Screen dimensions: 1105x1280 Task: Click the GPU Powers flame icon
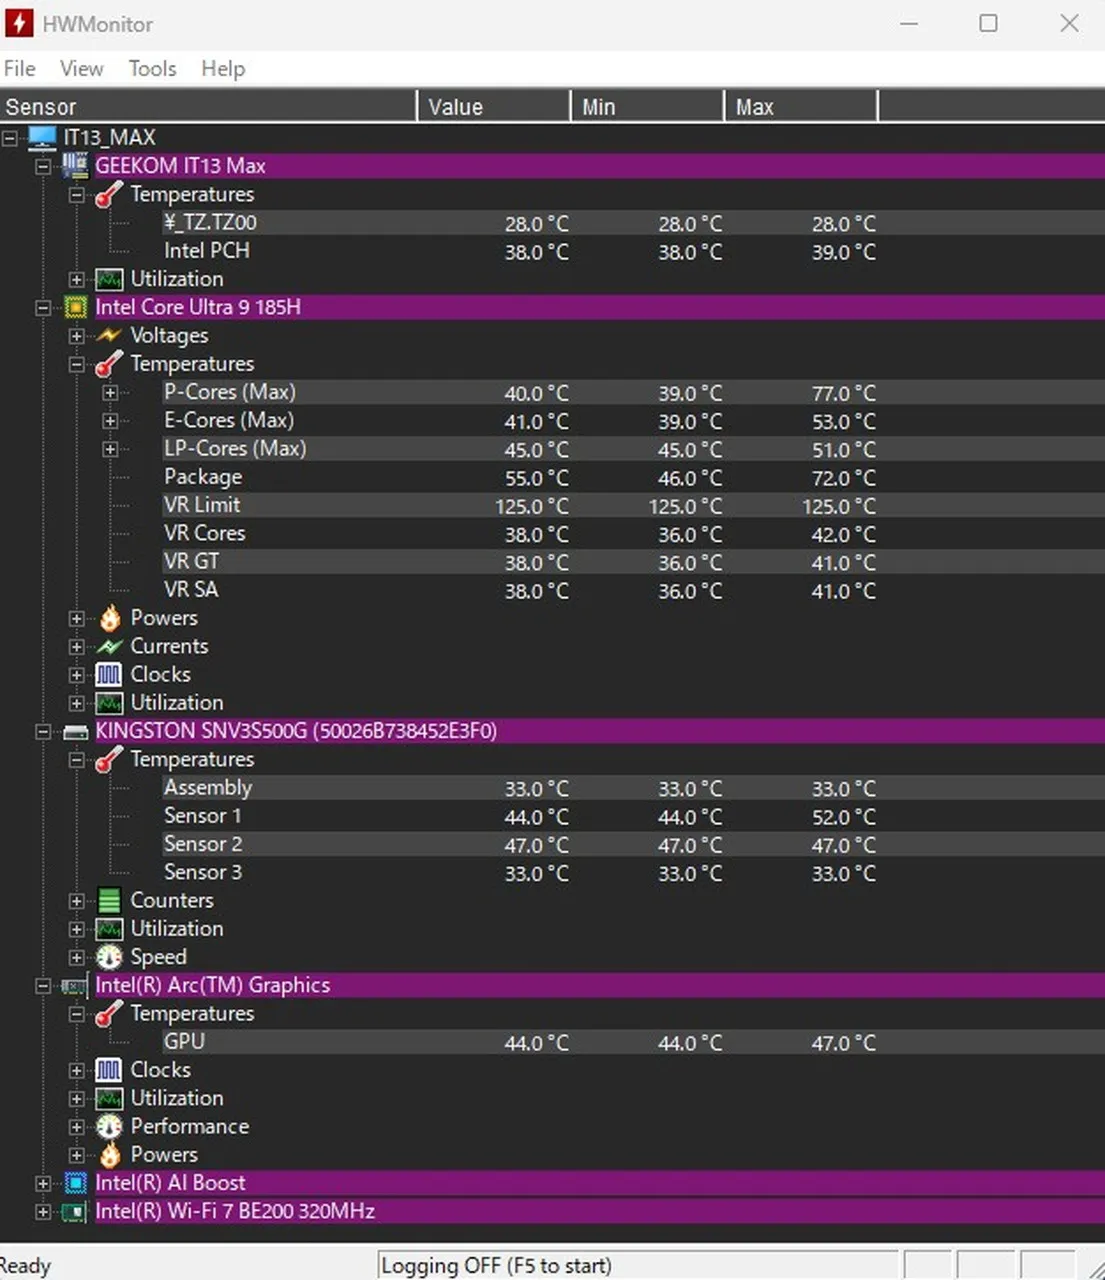109,1154
